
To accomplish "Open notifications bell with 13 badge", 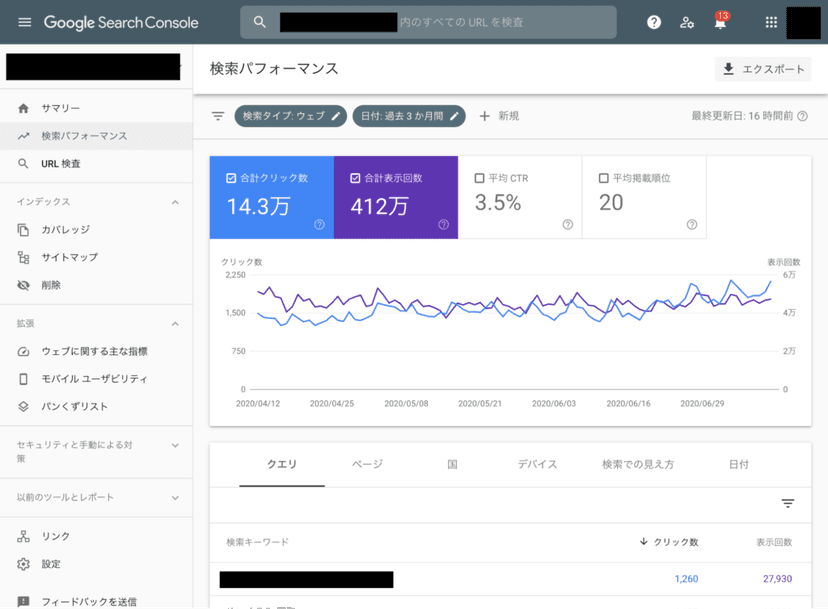I will (x=720, y=21).
